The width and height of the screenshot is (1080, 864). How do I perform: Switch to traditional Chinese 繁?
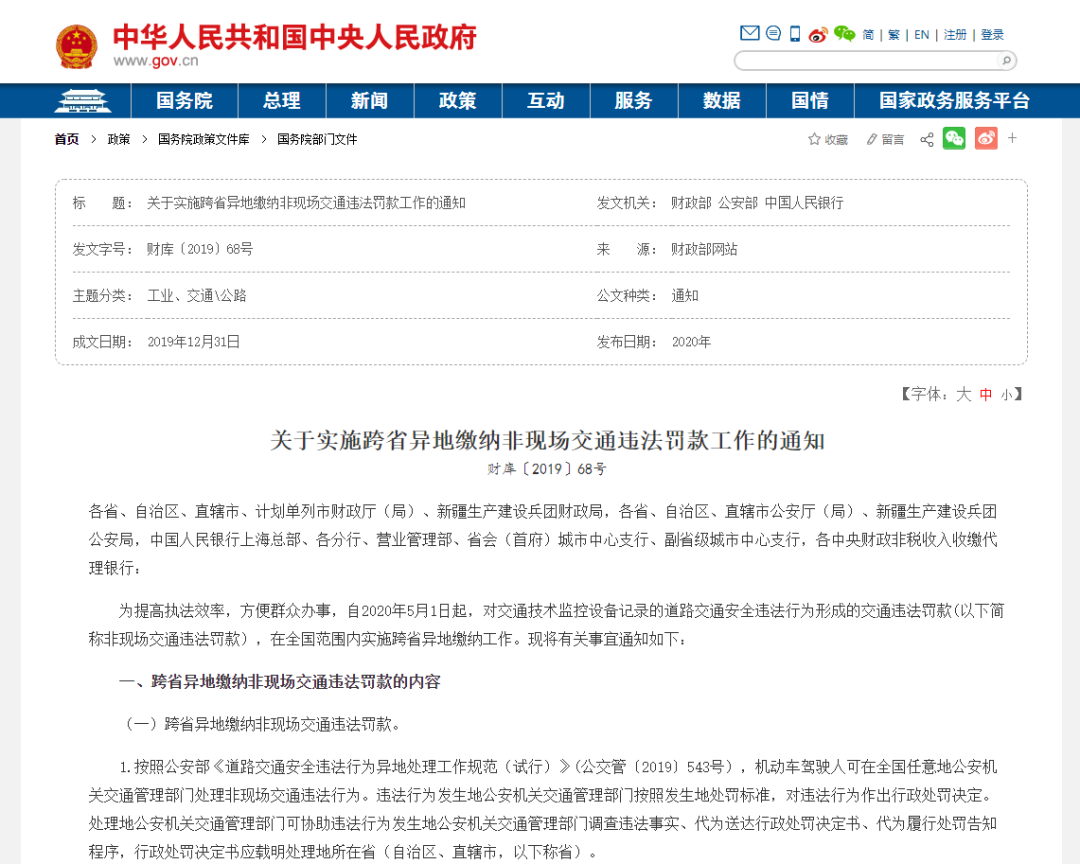(x=894, y=34)
